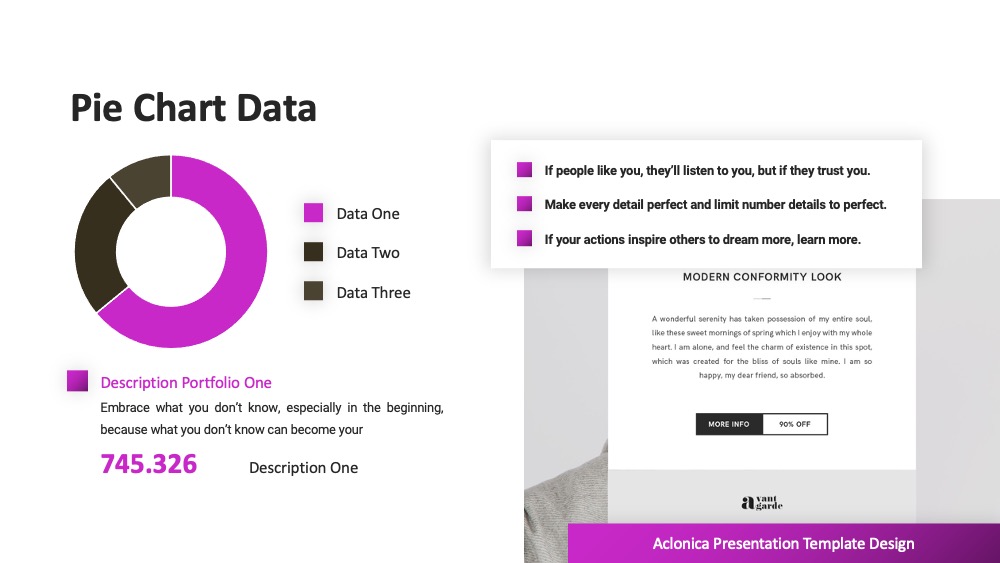1000x563 pixels.
Task: Click the bullet beside Make every detail
Action: click(x=524, y=204)
